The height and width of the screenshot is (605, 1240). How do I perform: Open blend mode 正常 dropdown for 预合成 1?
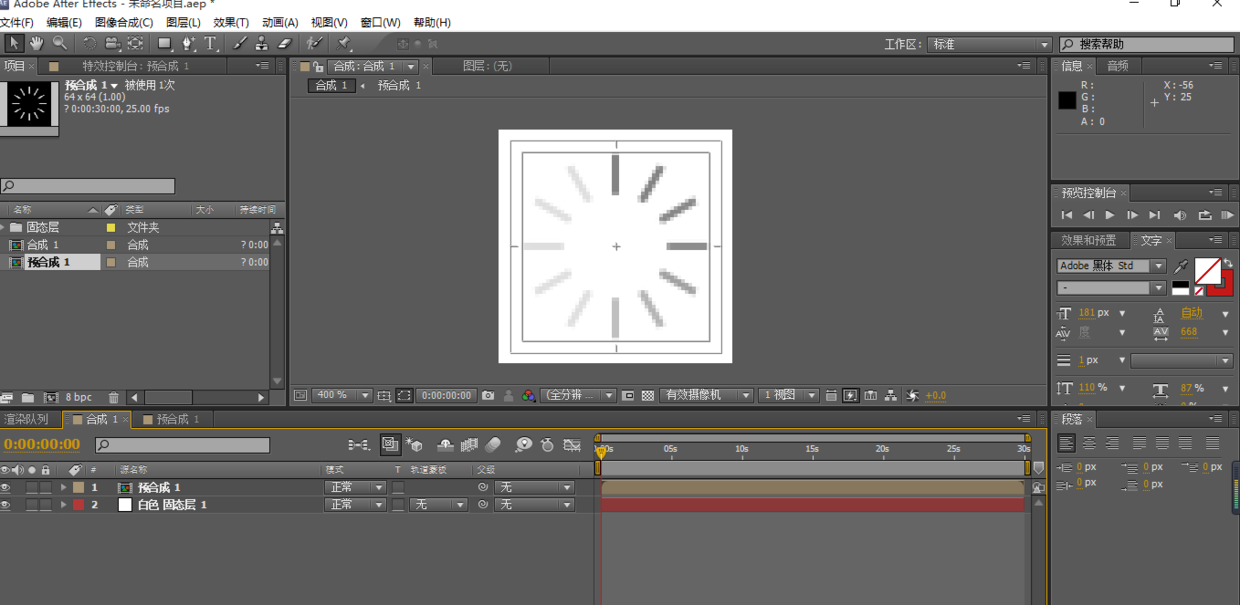(355, 488)
